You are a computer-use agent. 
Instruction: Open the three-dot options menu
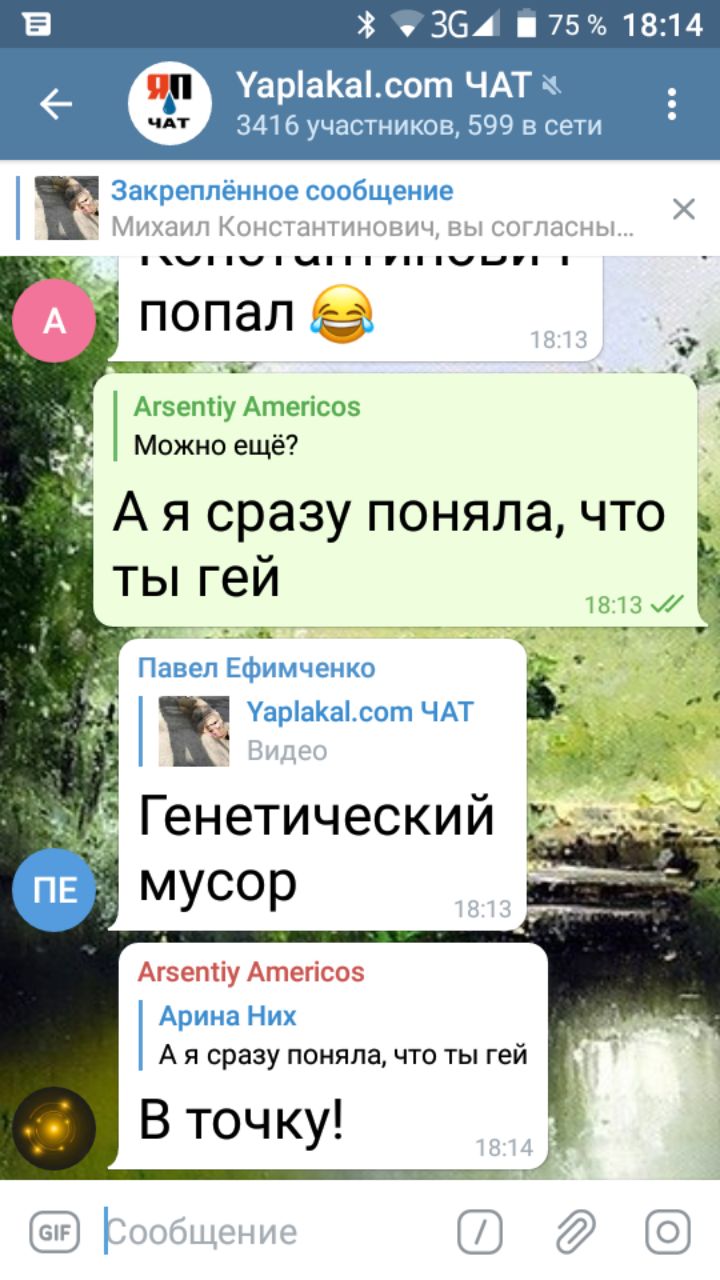coord(671,104)
